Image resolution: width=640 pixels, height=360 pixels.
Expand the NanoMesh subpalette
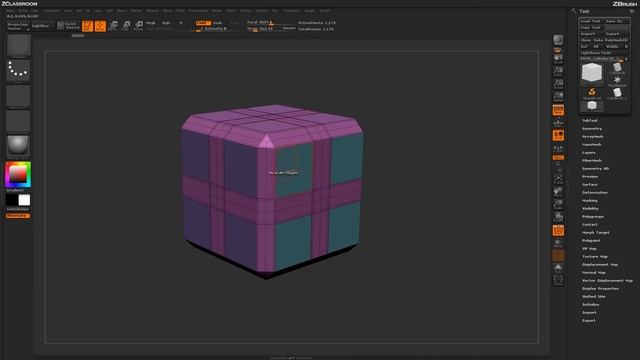(x=591, y=144)
